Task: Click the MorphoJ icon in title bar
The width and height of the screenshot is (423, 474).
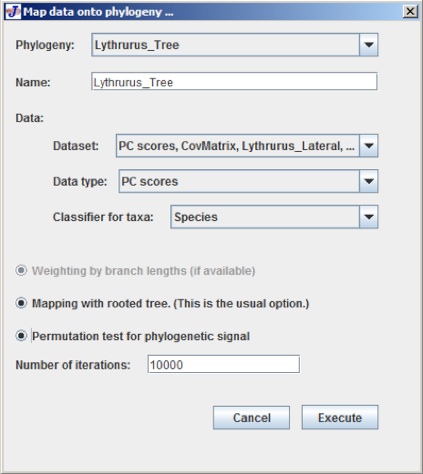Action: click(x=13, y=12)
